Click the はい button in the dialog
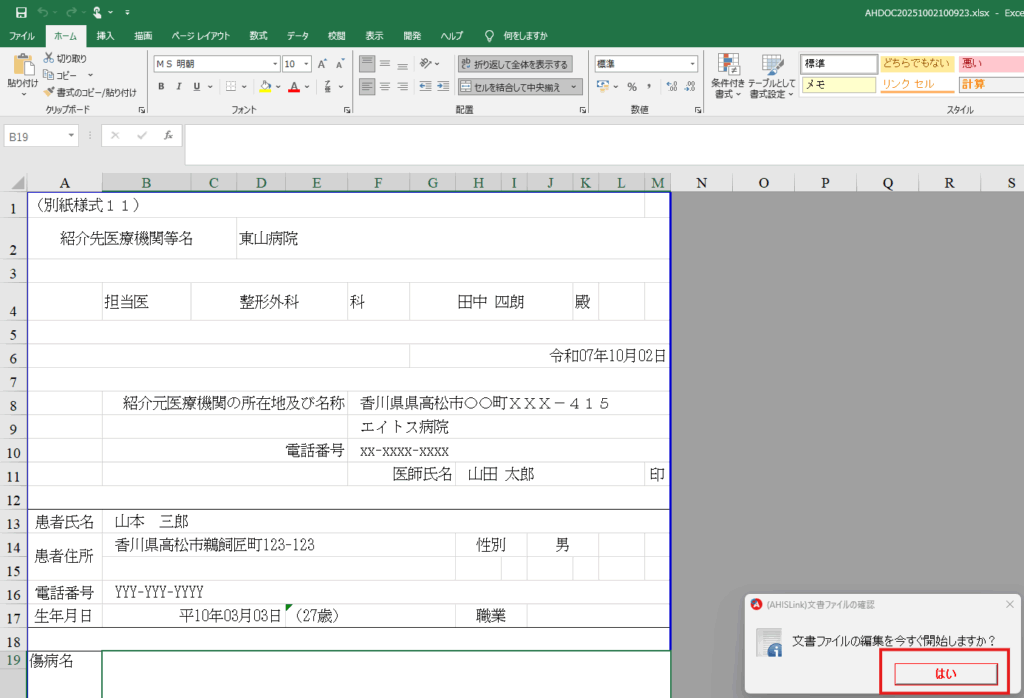This screenshot has width=1024, height=698. [x=945, y=673]
